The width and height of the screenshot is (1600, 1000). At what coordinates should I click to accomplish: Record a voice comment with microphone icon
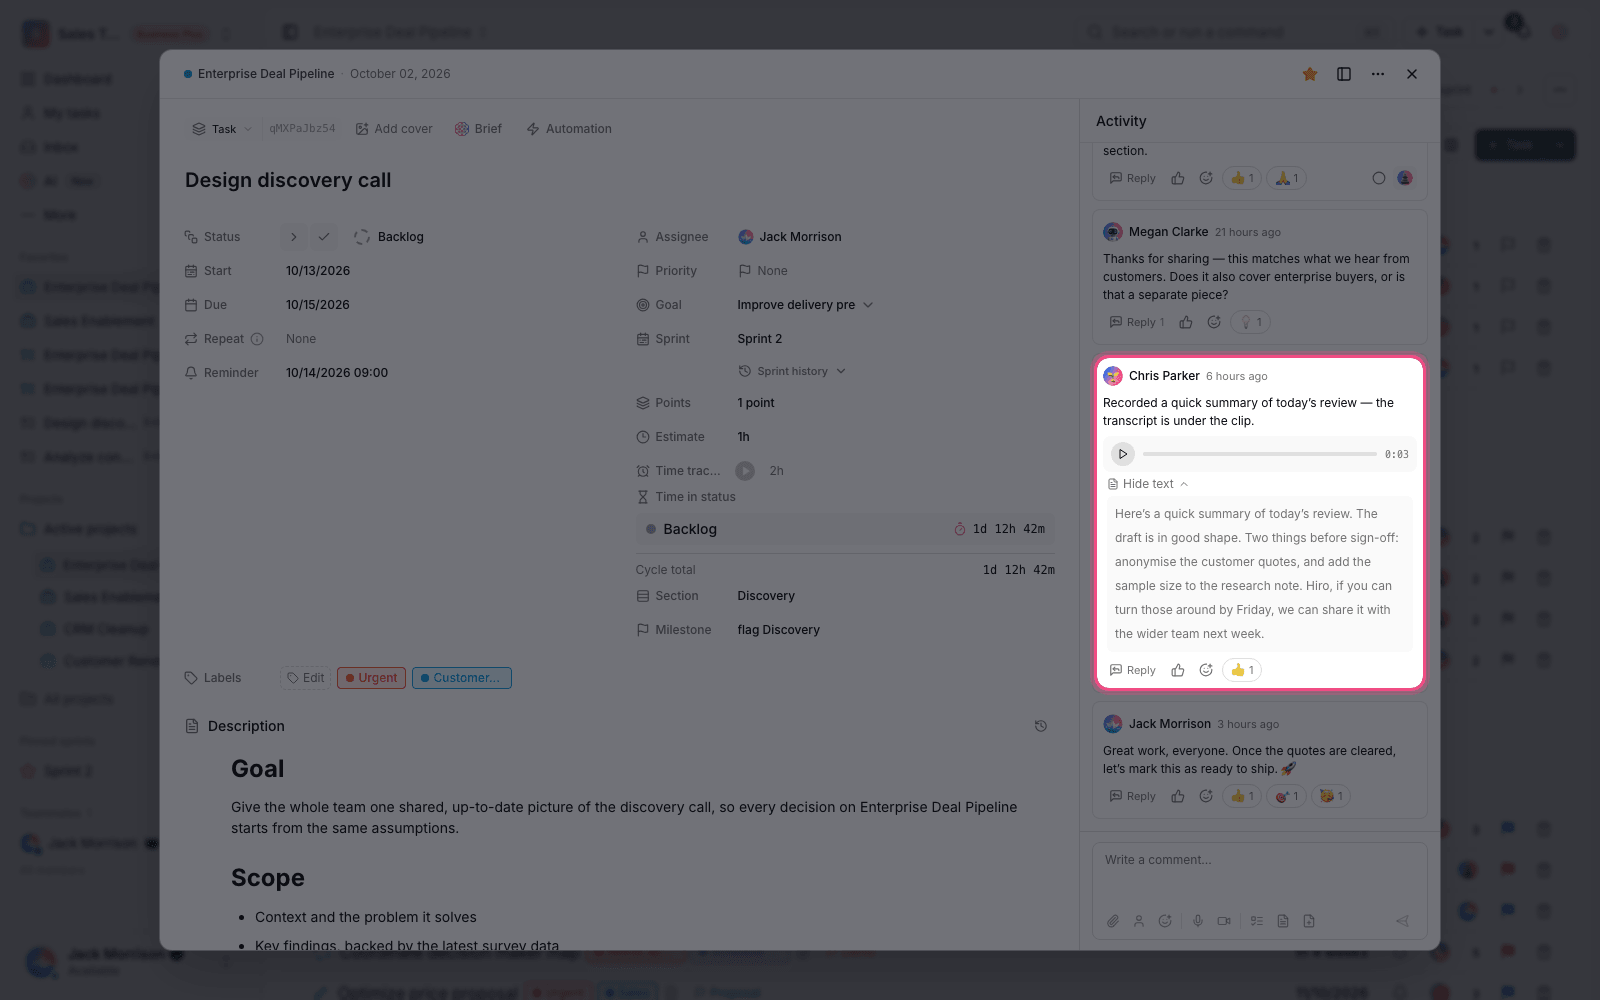click(x=1197, y=921)
